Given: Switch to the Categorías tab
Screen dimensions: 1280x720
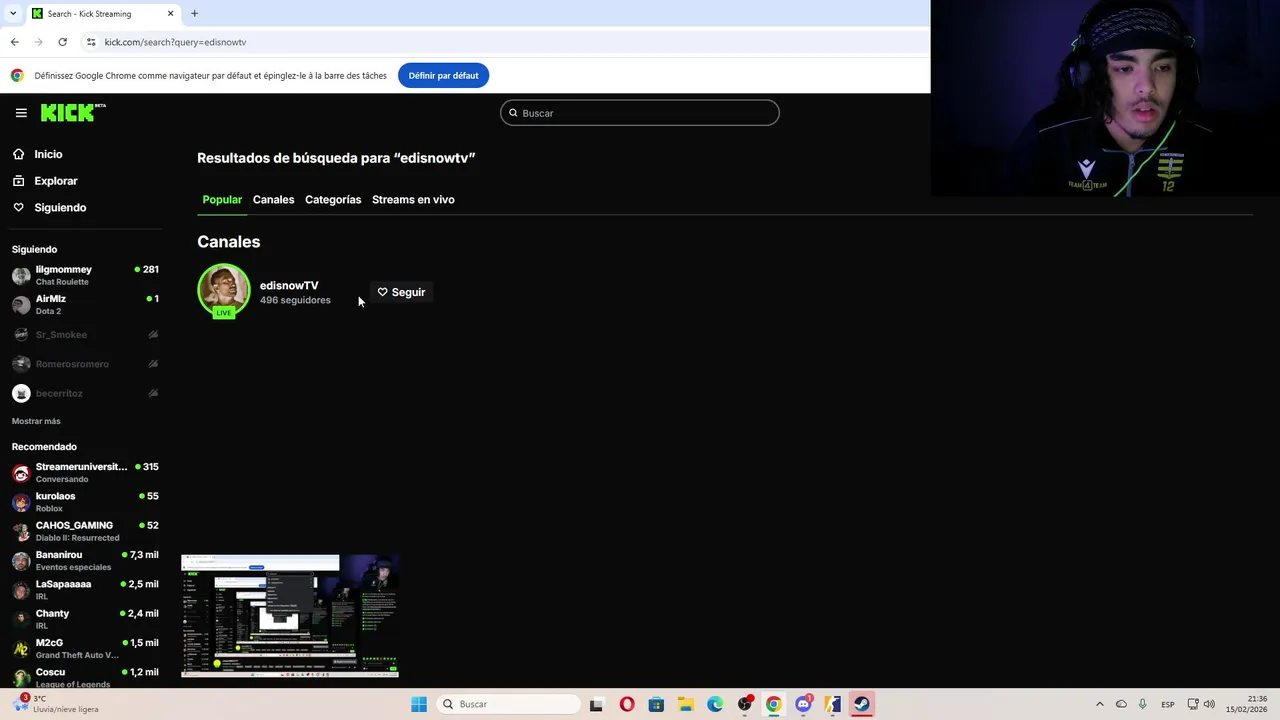Looking at the screenshot, I should click(333, 199).
